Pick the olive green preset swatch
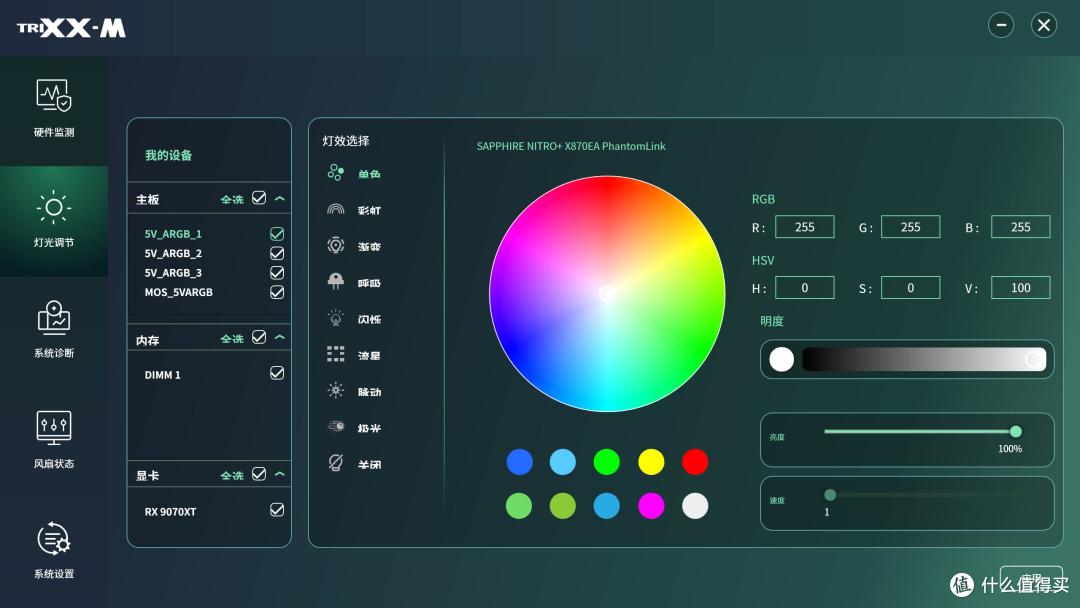 [563, 505]
